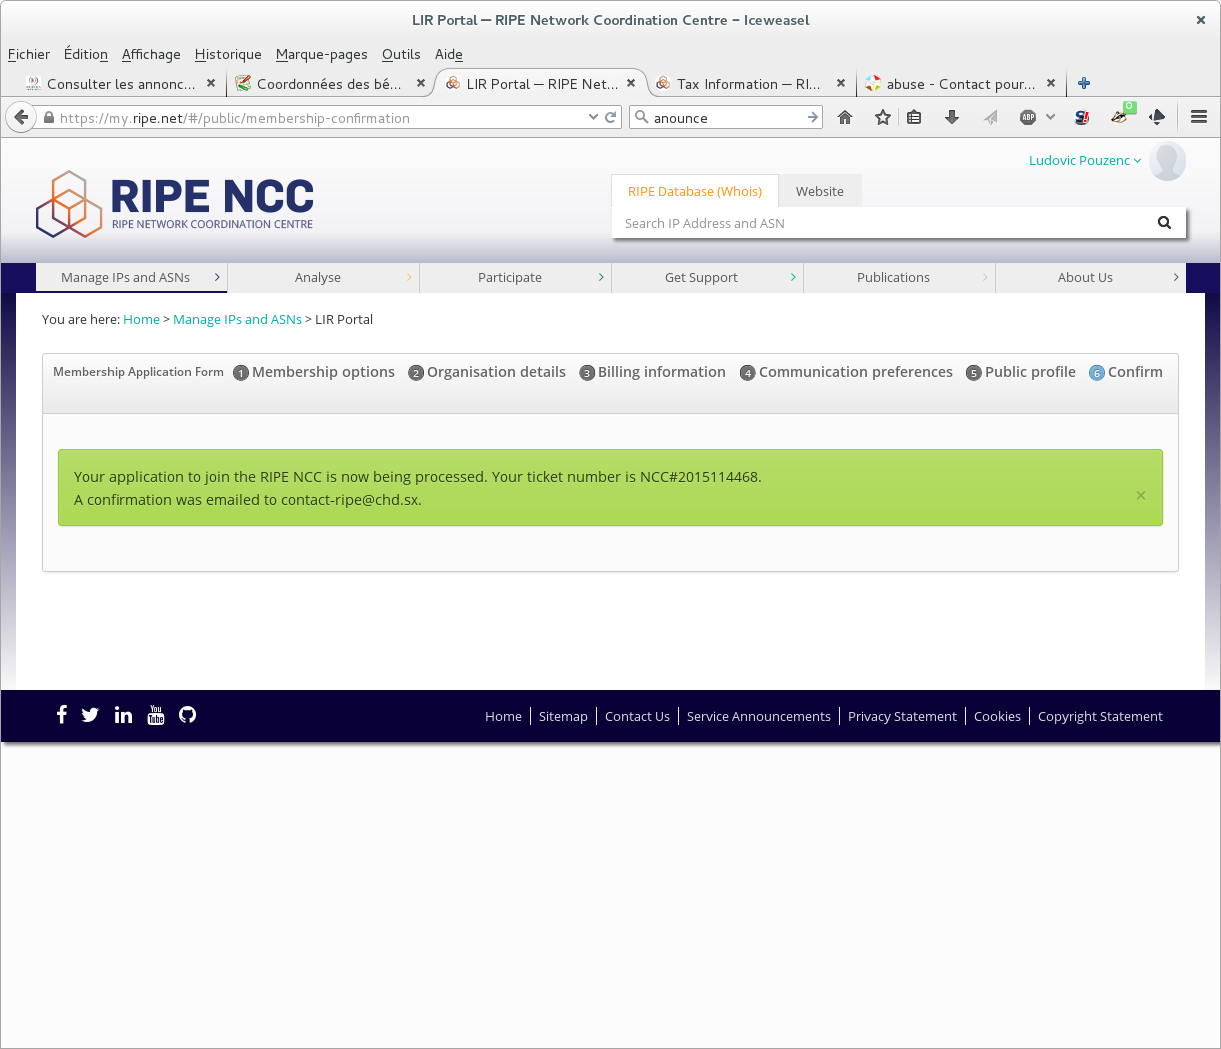Image resolution: width=1221 pixels, height=1049 pixels.
Task: Show bookmarks list icon in toolbar
Action: tap(914, 117)
